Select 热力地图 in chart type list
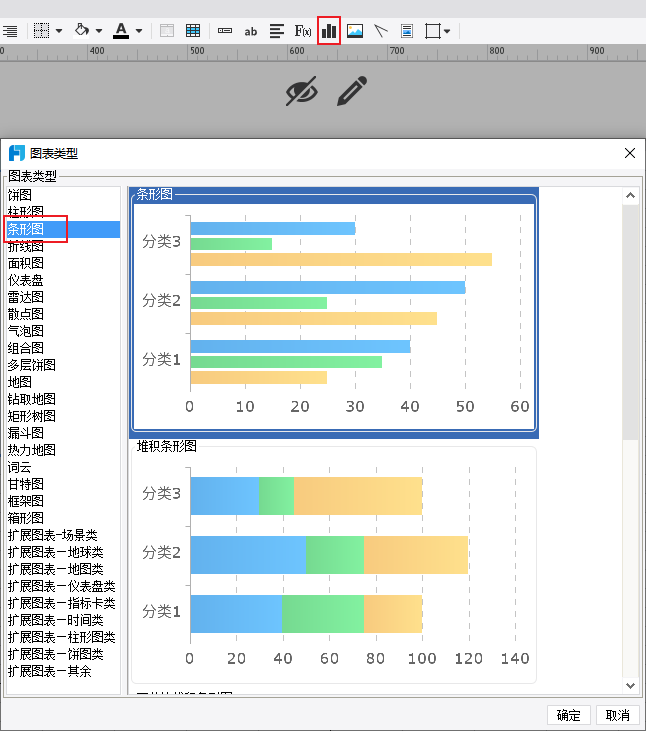Viewport: 646px width, 731px height. point(63,450)
